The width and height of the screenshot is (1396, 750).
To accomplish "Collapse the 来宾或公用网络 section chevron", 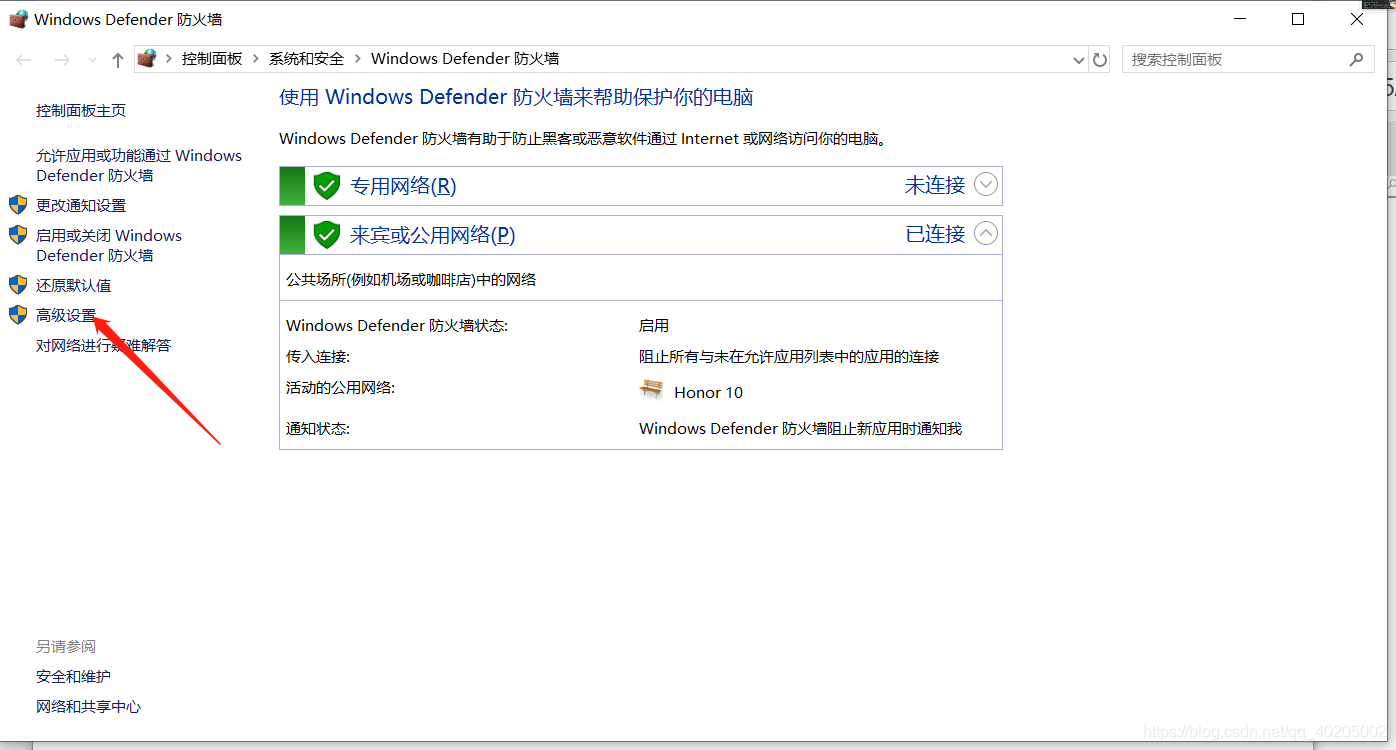I will [x=986, y=234].
